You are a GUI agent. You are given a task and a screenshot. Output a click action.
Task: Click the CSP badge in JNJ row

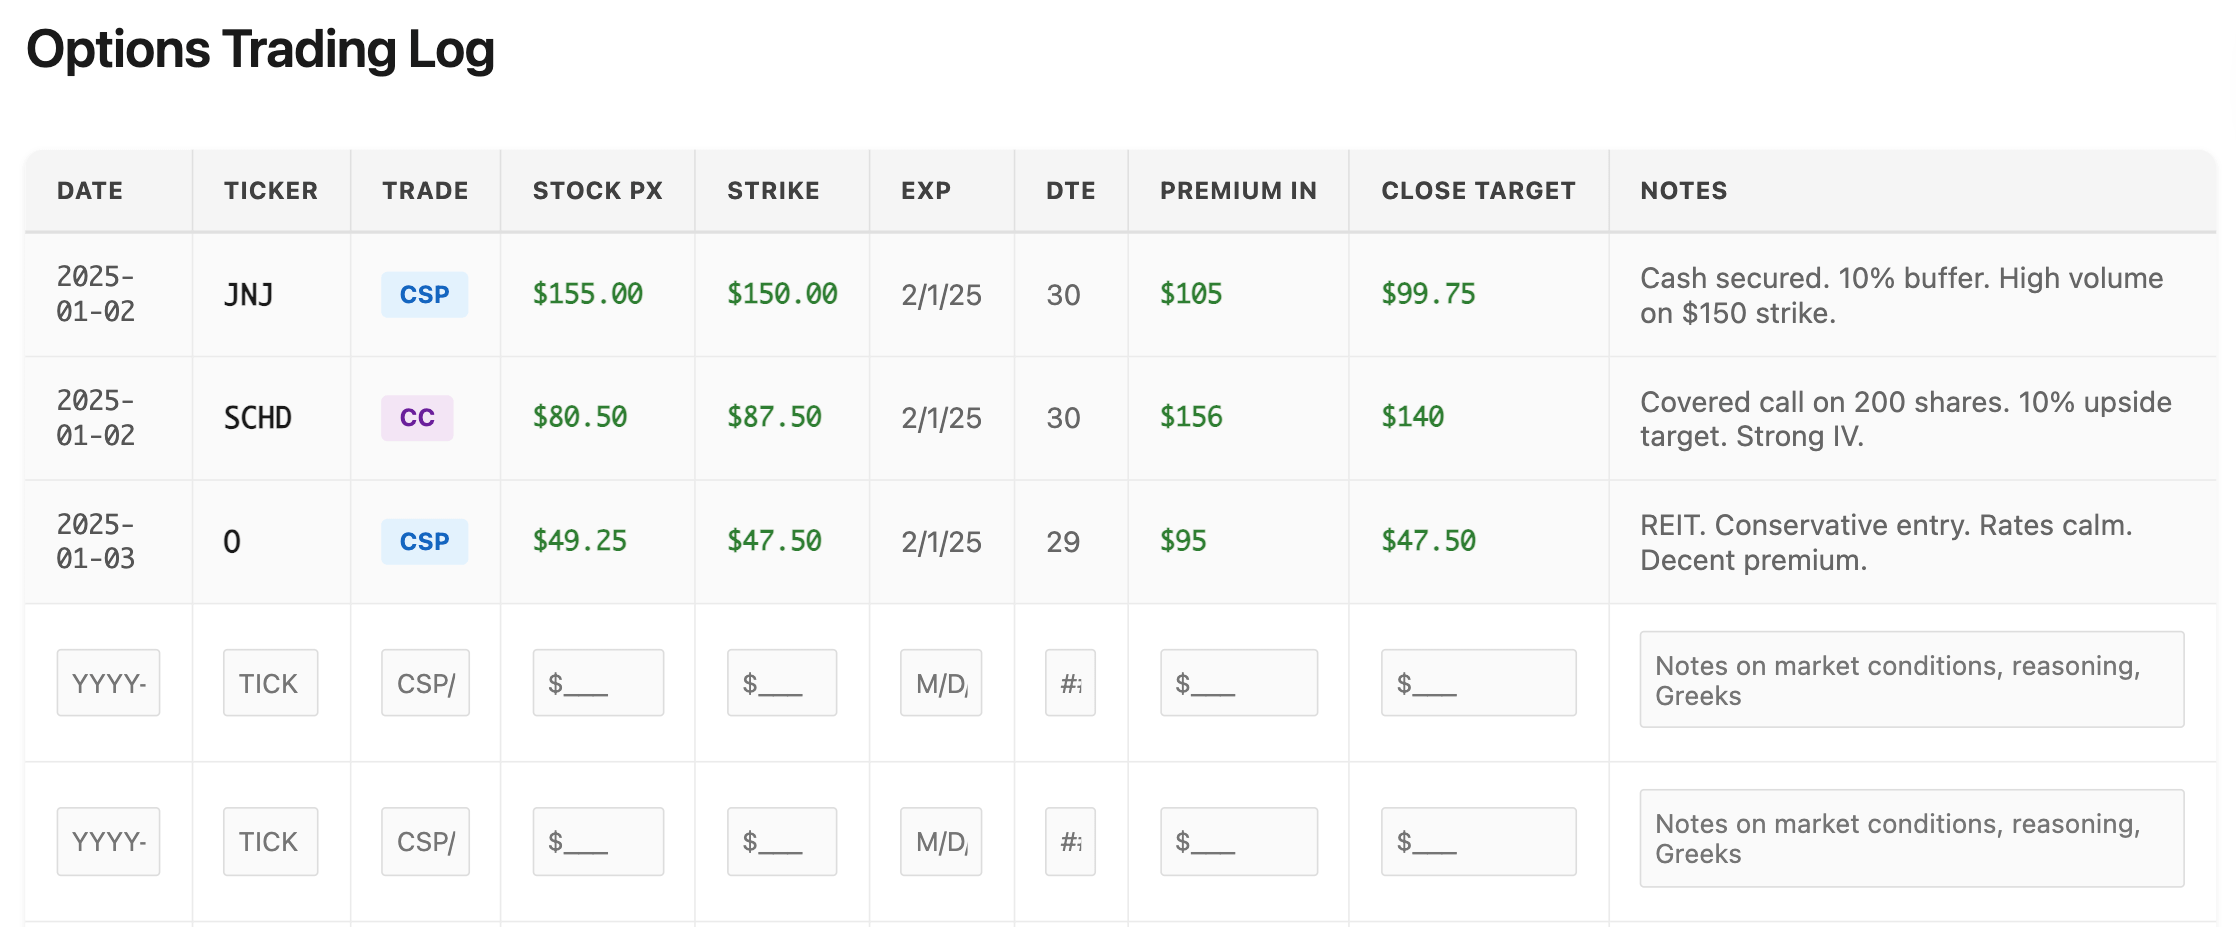pyautogui.click(x=424, y=294)
